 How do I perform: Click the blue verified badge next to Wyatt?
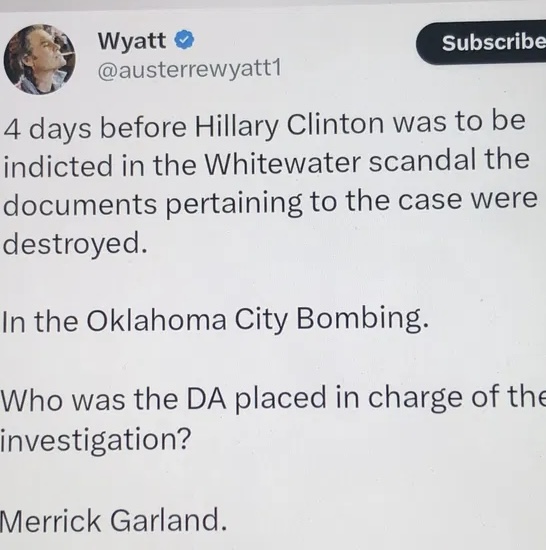(184, 40)
